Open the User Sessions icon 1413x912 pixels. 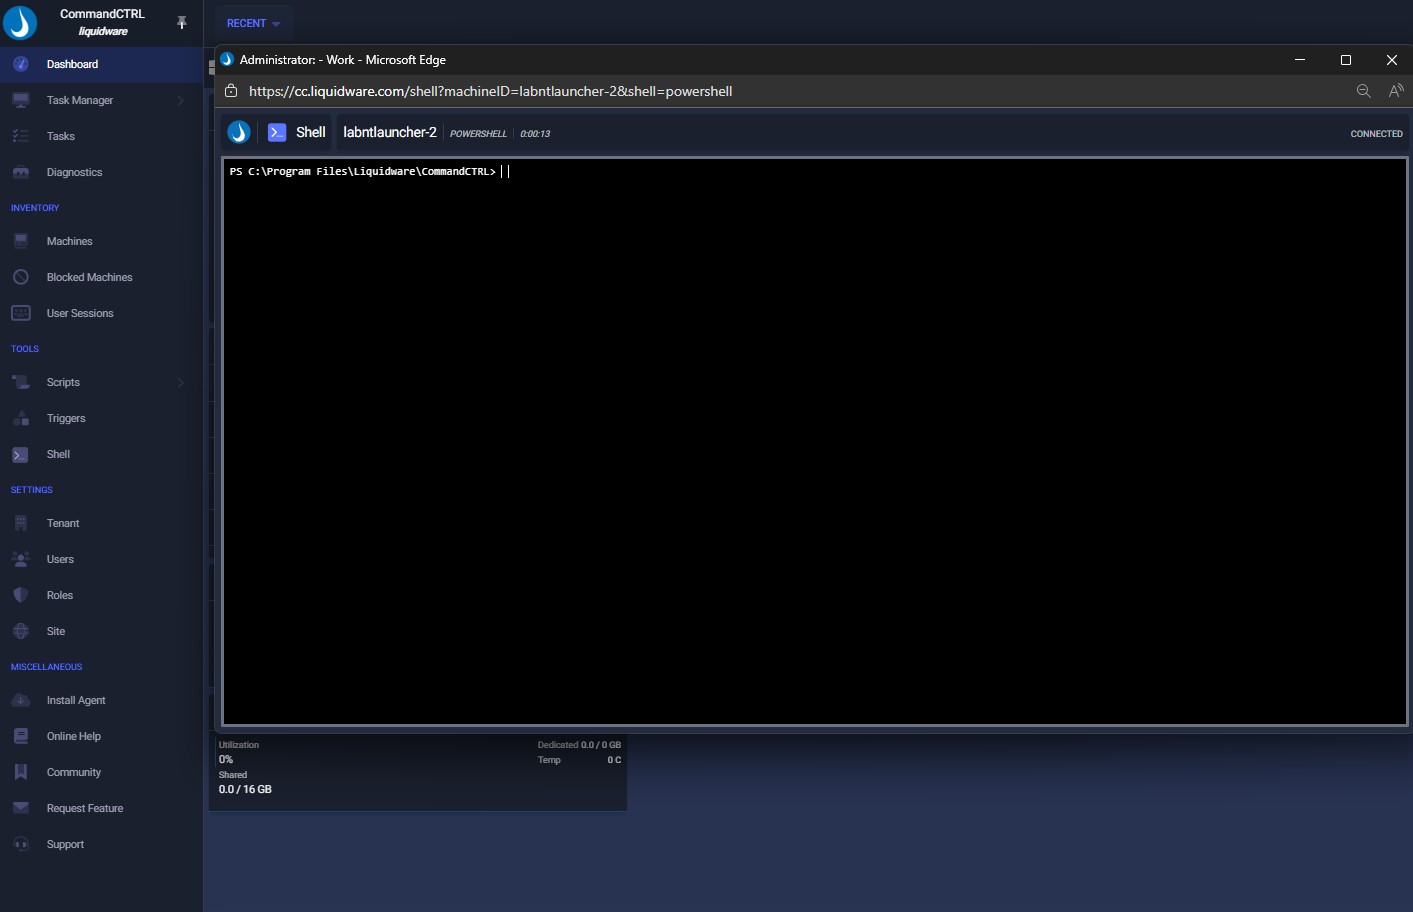point(20,313)
